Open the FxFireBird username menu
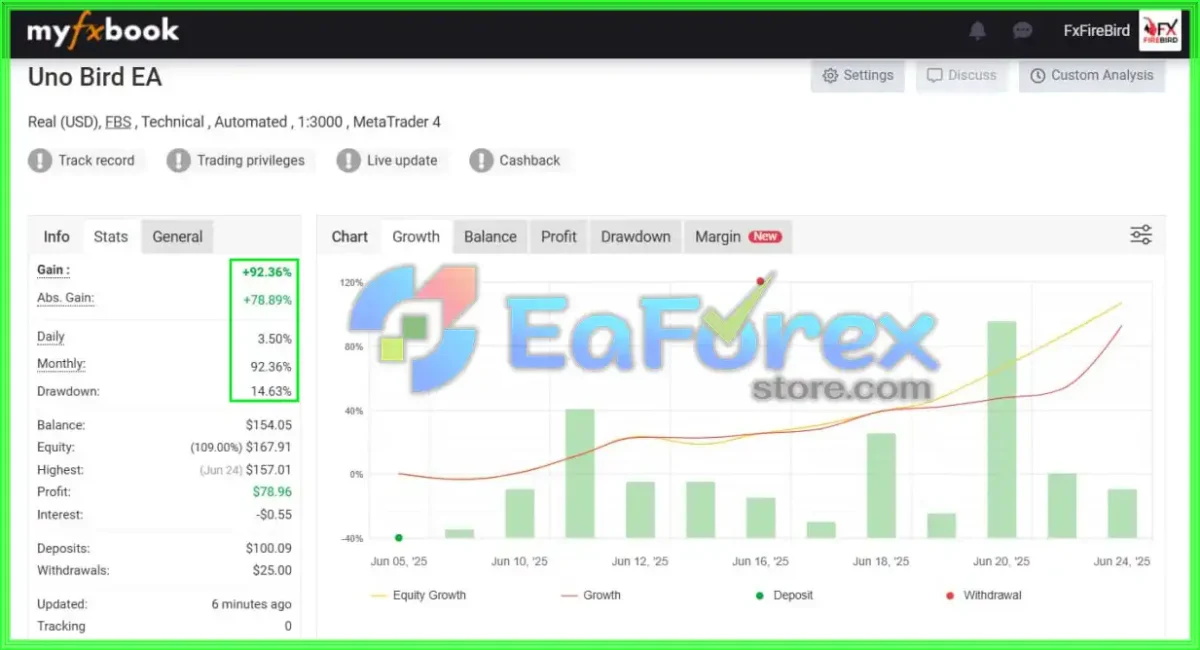 (1096, 30)
